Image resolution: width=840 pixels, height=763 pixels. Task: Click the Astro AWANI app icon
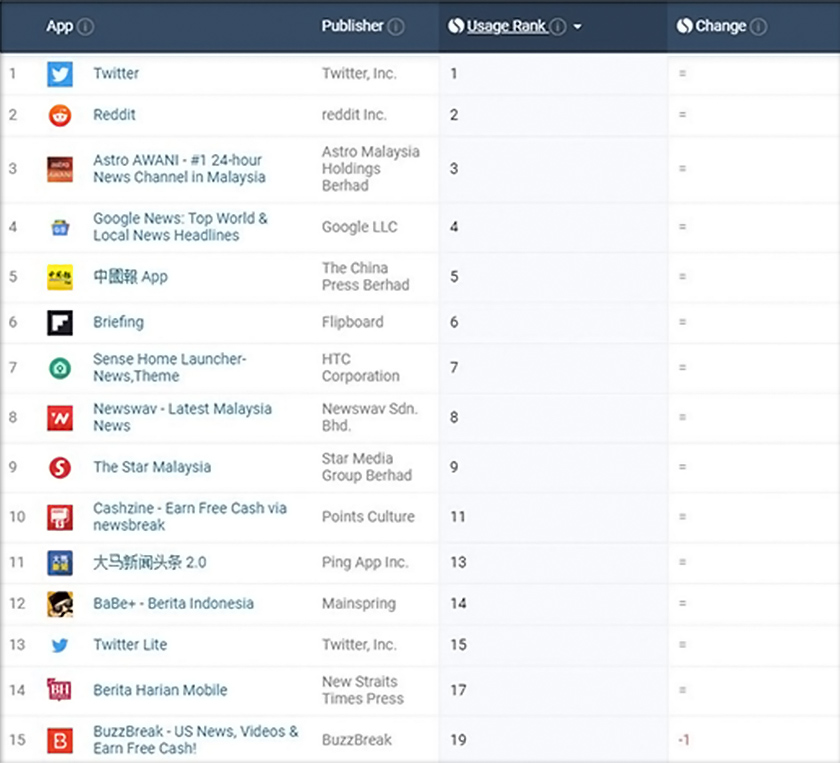[60, 169]
